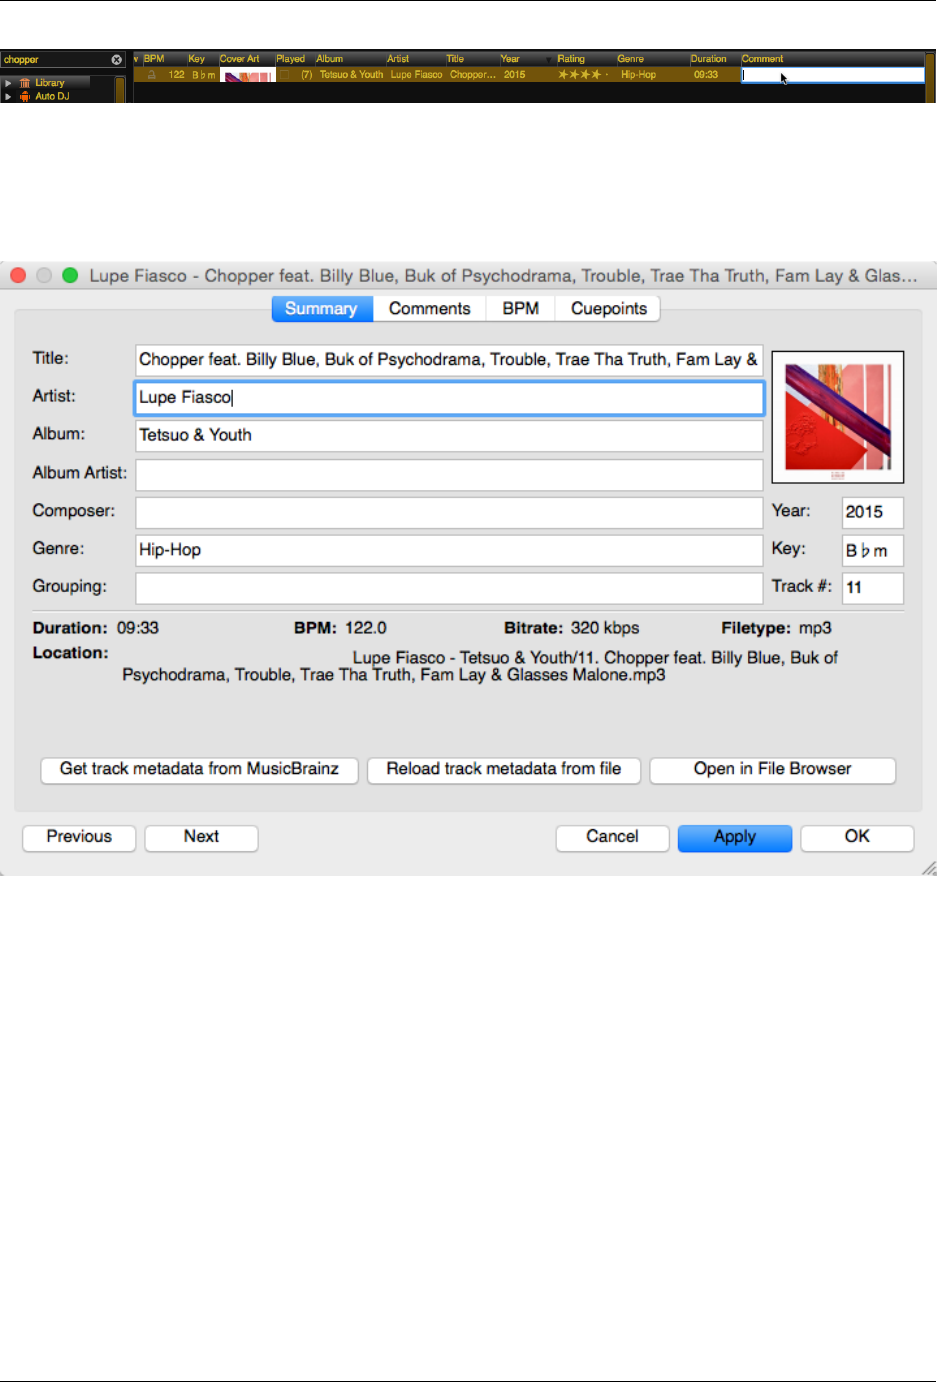Expand the Auto DJ tree item
Viewport: 937px width, 1382px height.
tap(8, 97)
